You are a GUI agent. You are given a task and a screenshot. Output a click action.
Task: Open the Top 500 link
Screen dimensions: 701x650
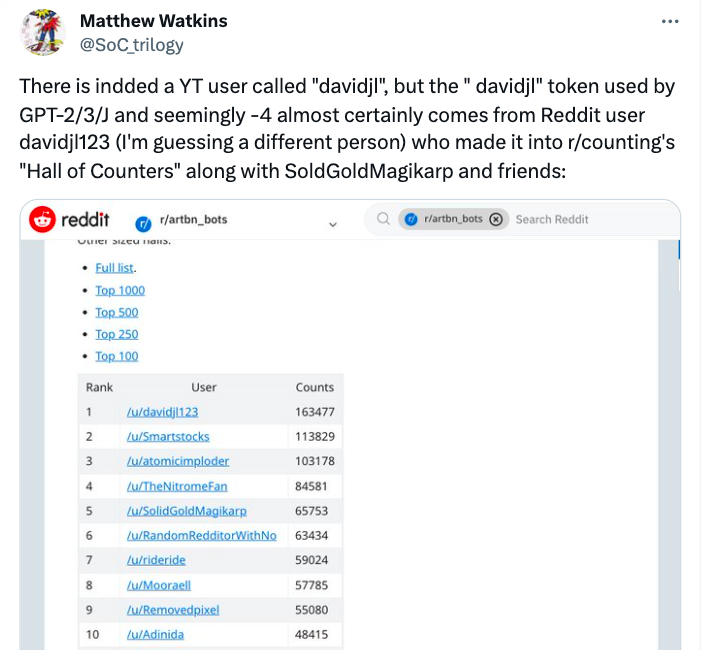click(x=117, y=312)
